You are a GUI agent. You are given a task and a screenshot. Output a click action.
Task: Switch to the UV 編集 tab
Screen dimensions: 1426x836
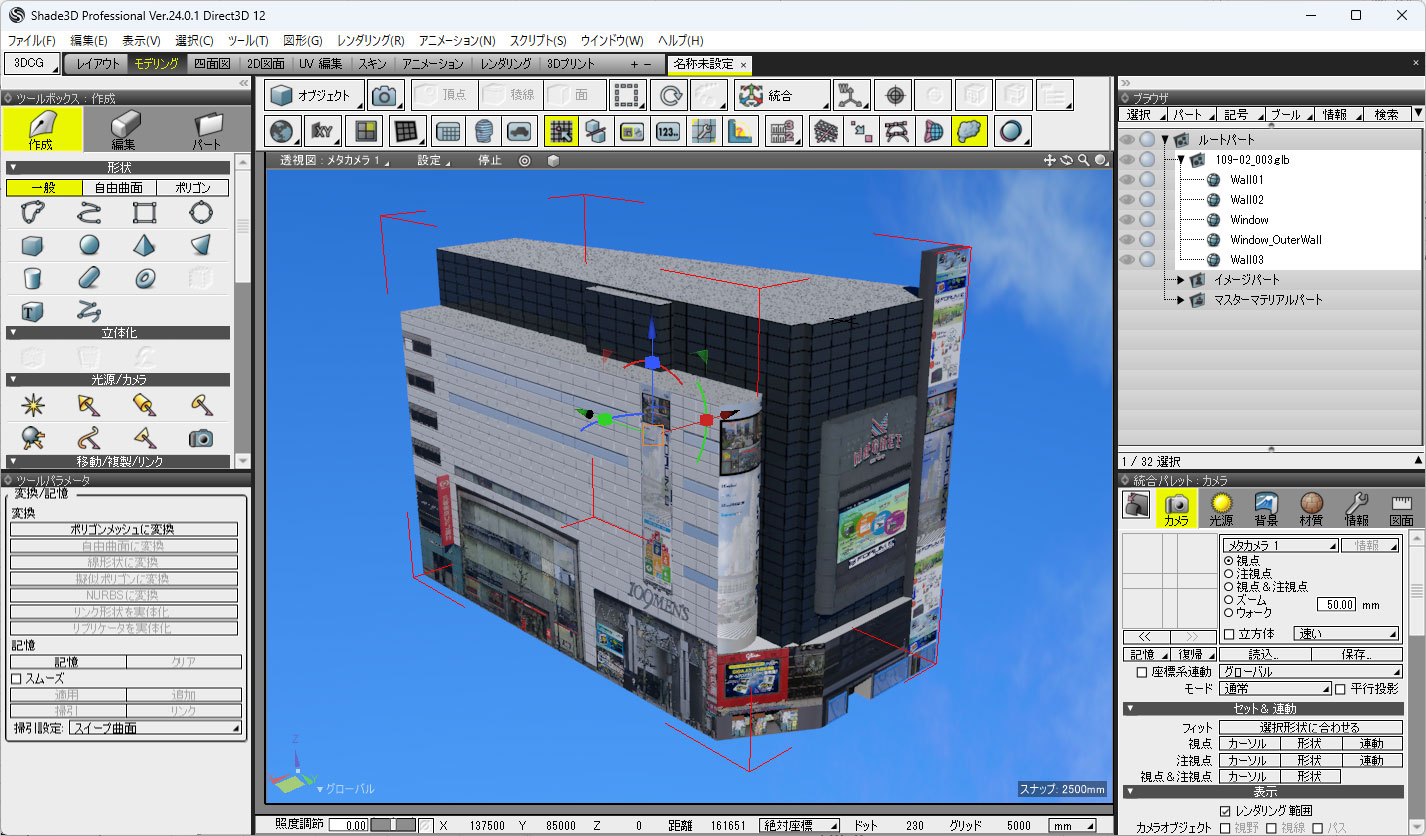pos(320,64)
